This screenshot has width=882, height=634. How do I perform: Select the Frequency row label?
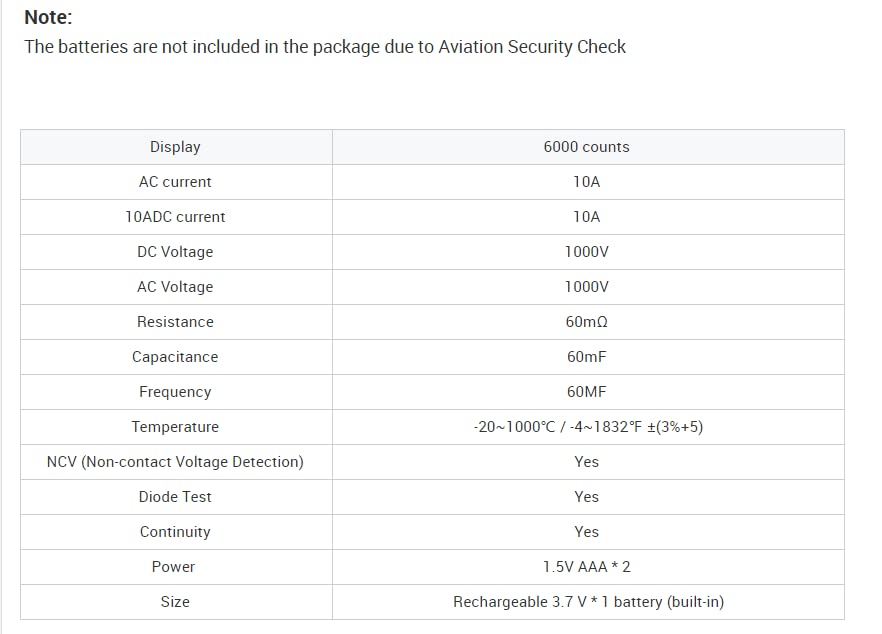[x=175, y=392]
